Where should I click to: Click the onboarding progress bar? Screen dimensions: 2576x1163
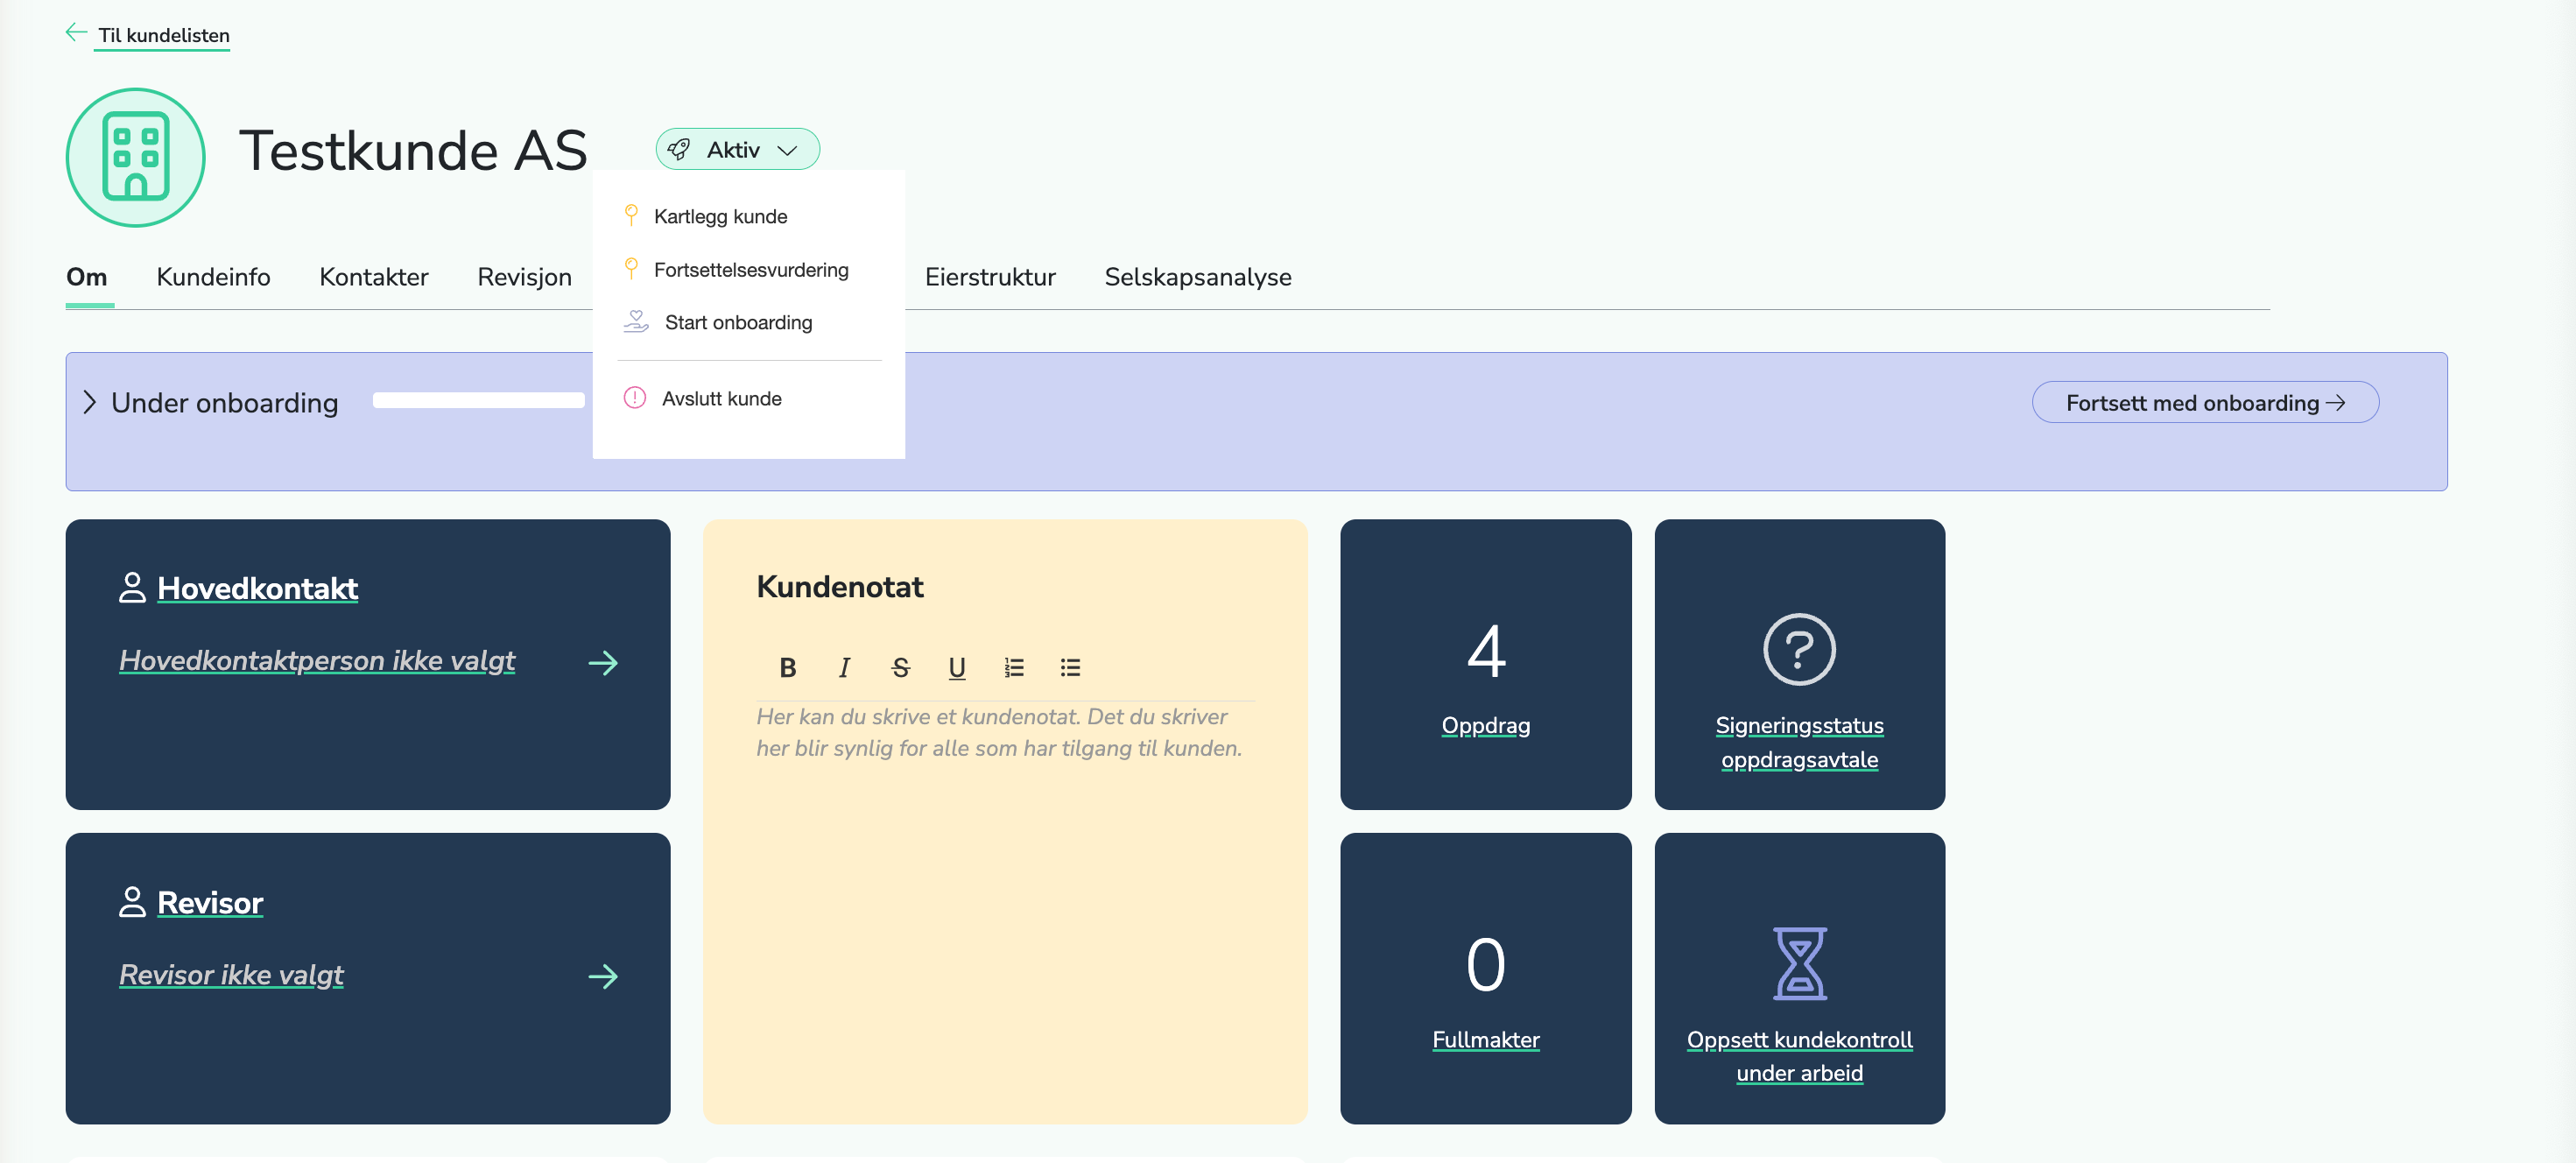pyautogui.click(x=478, y=401)
